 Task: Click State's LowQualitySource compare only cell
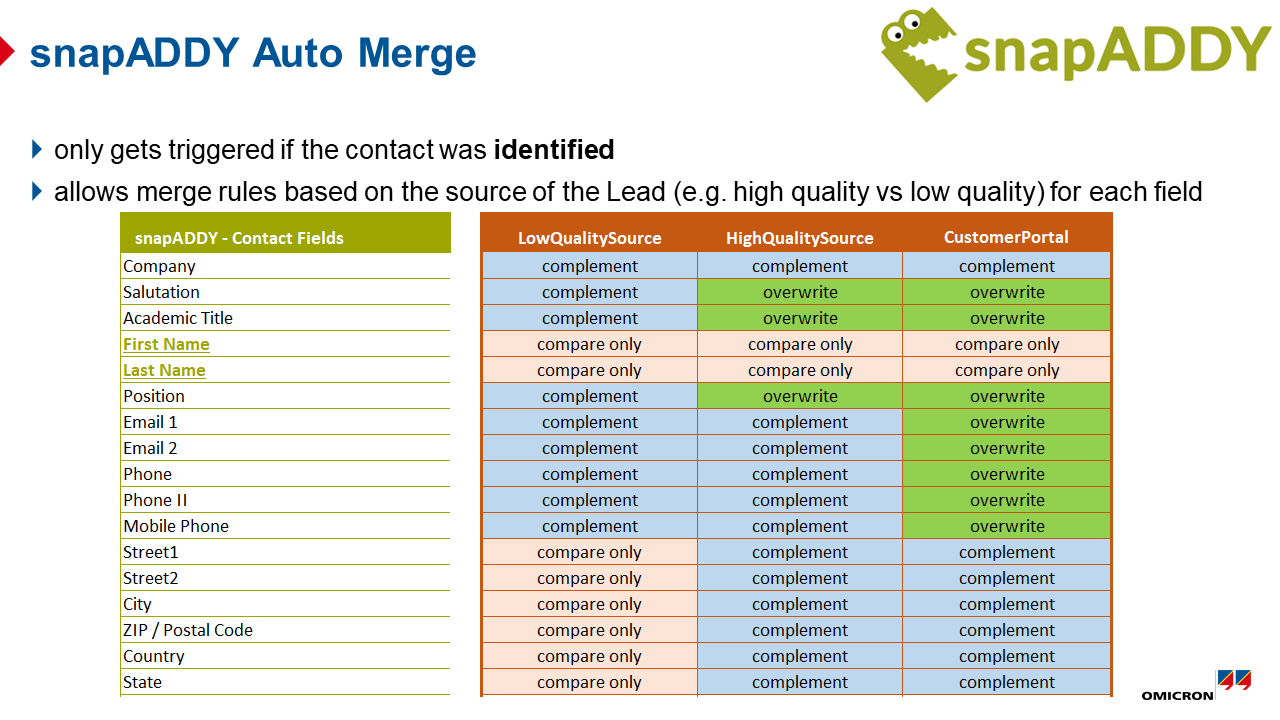590,682
